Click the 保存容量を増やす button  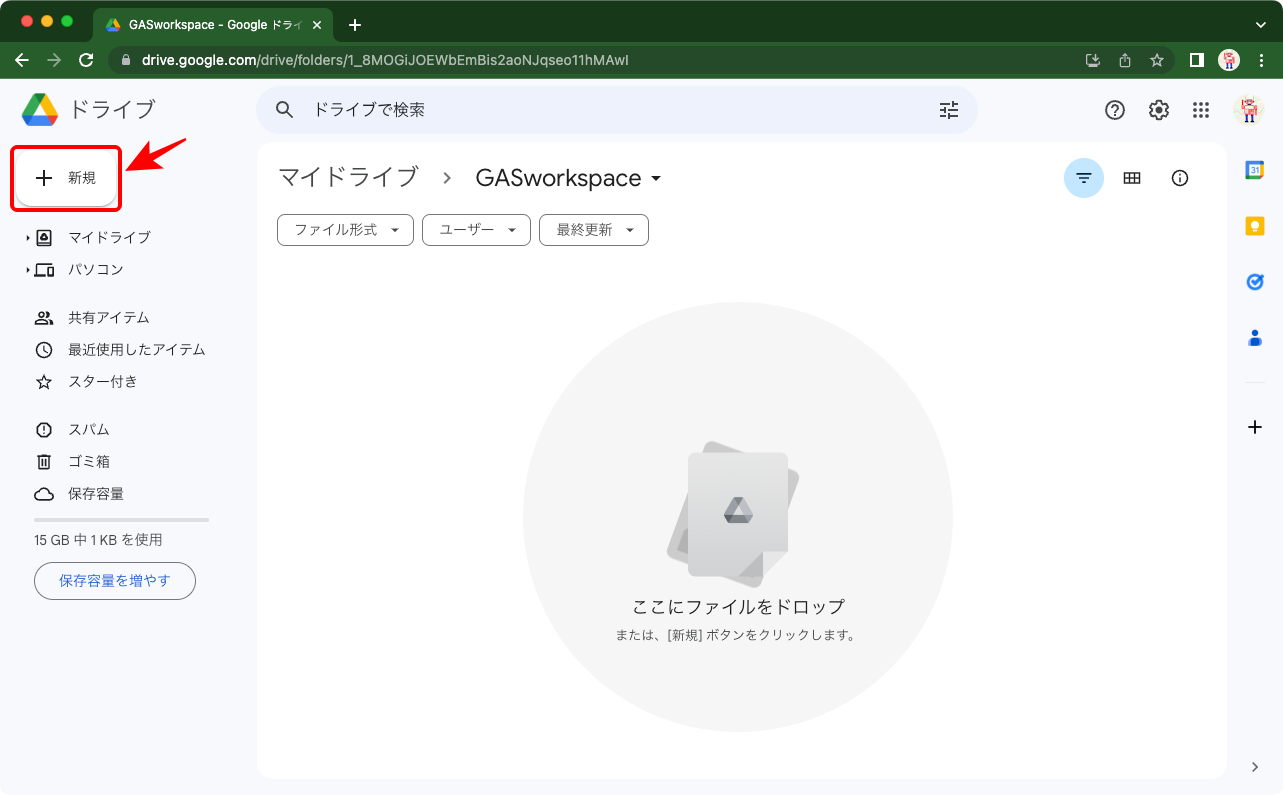(114, 581)
